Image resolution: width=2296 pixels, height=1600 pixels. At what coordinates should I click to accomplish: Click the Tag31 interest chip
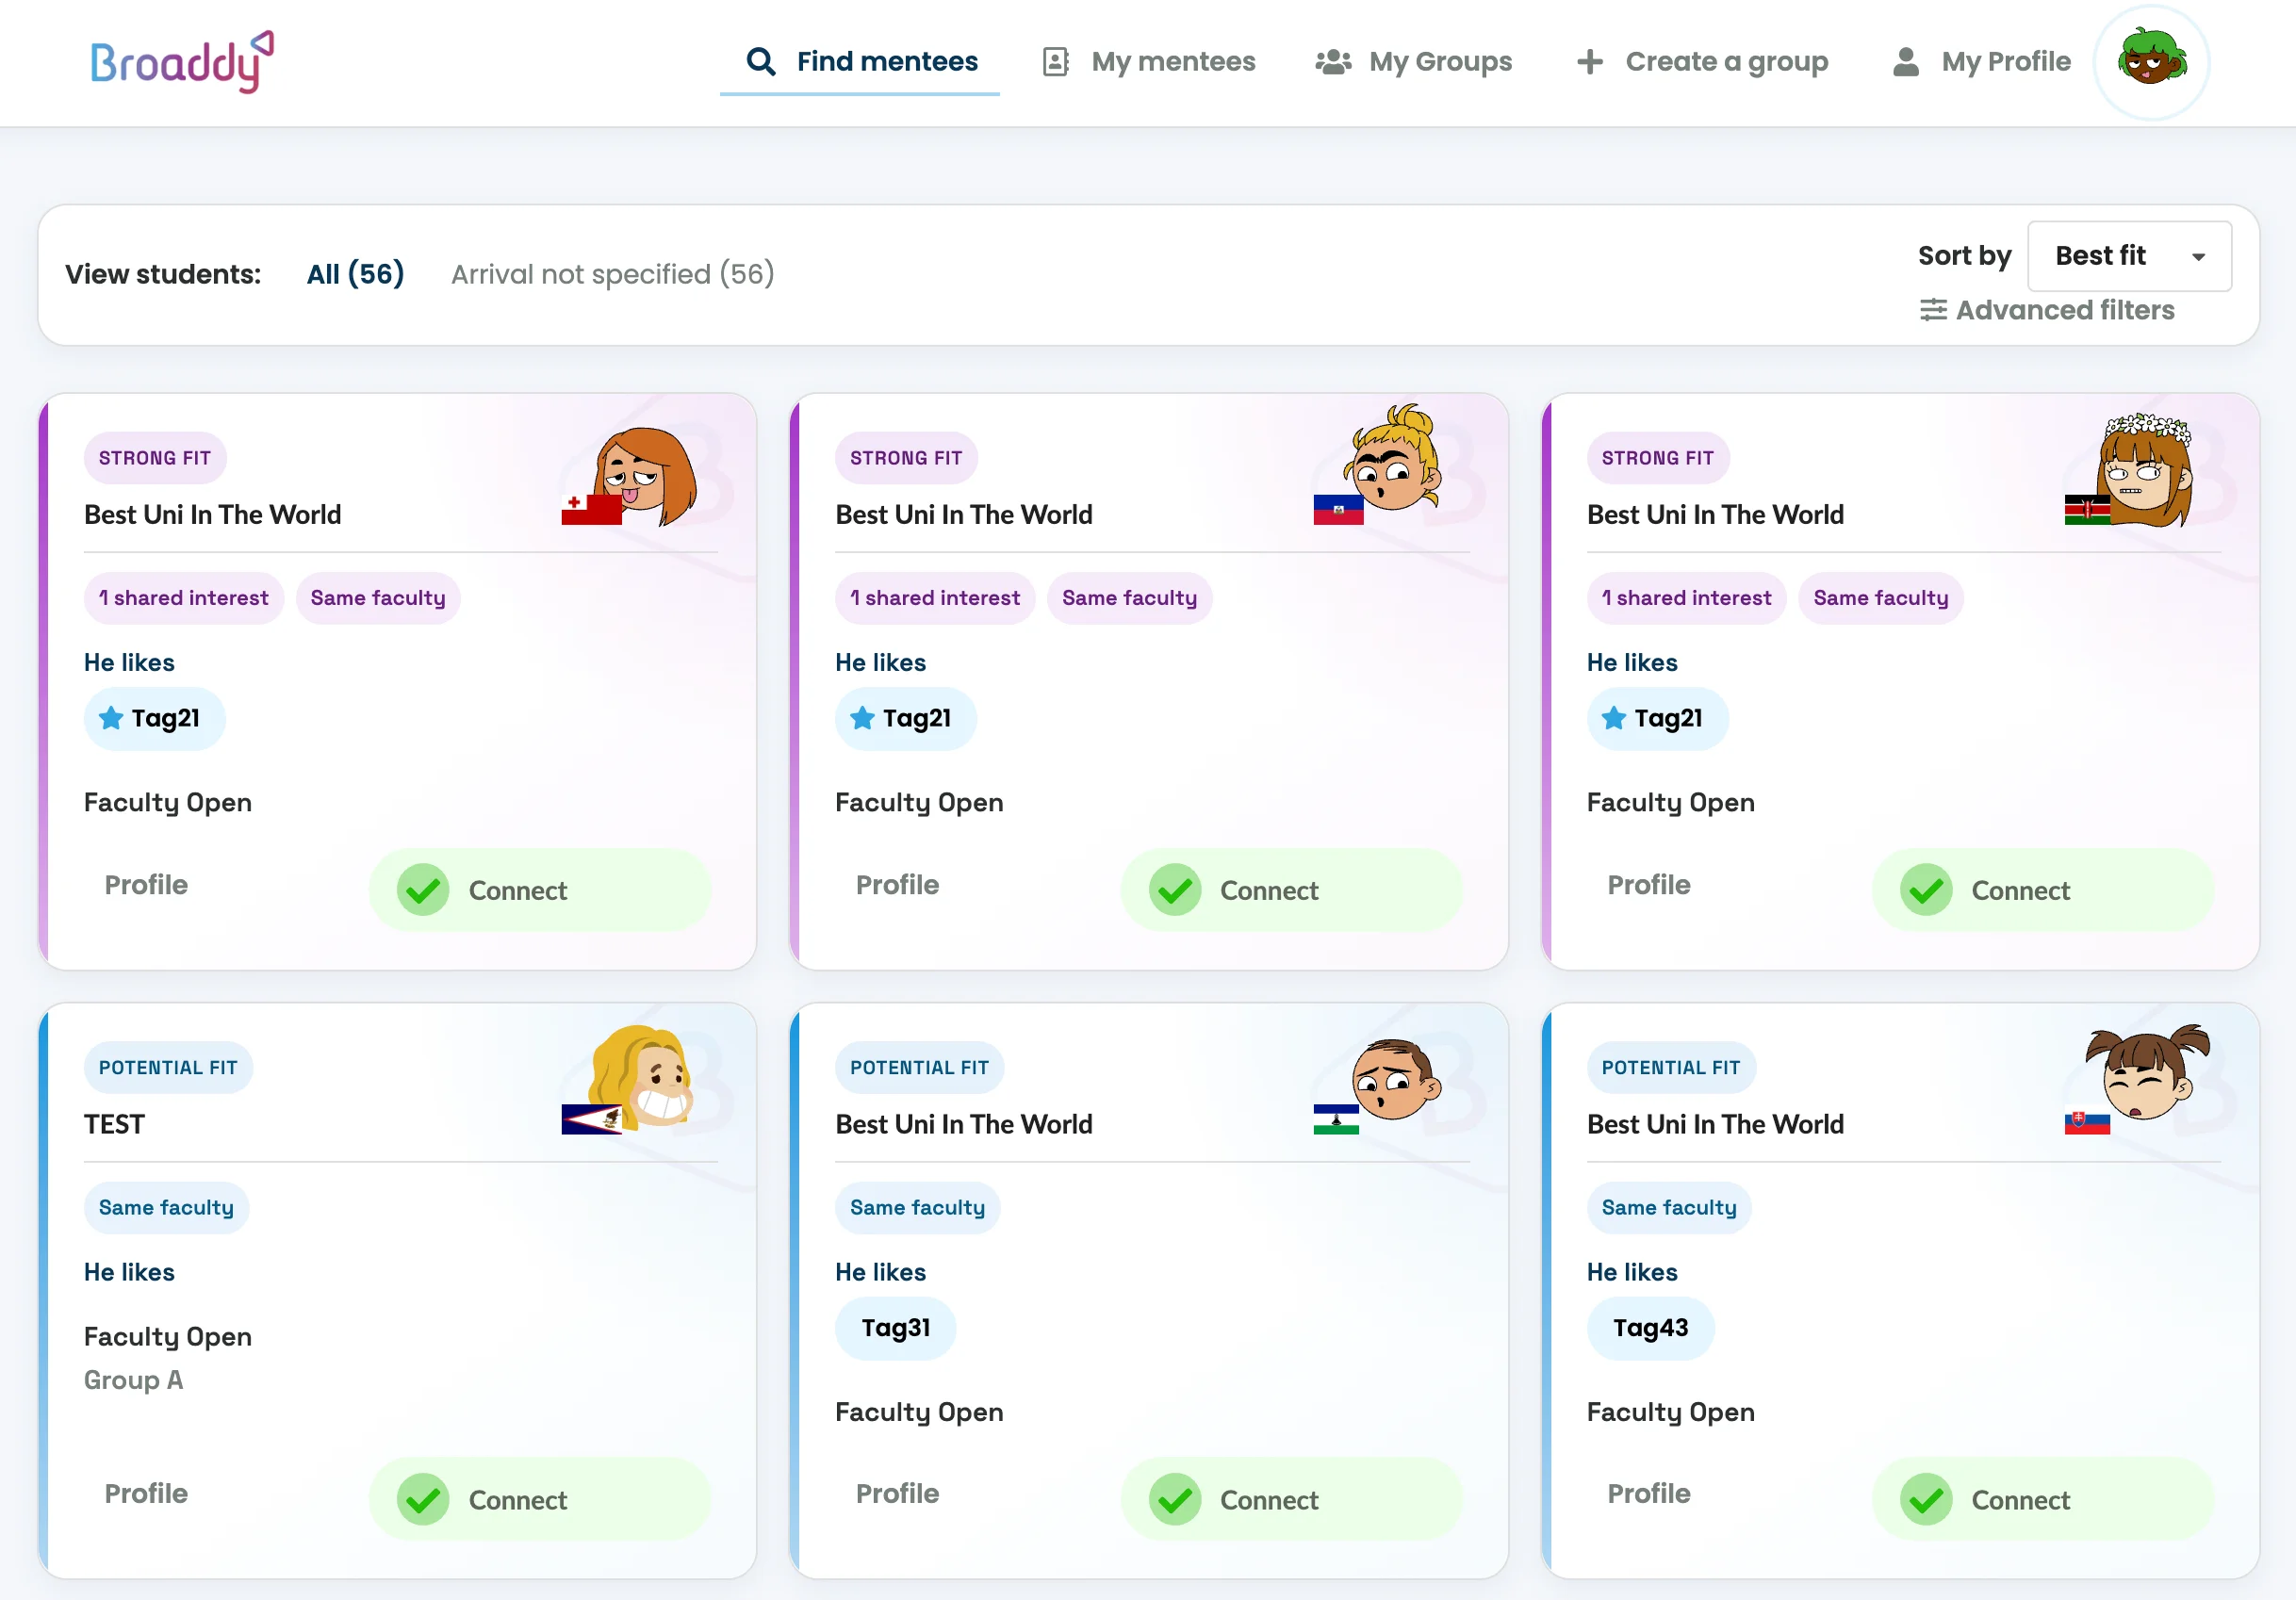pyautogui.click(x=895, y=1328)
